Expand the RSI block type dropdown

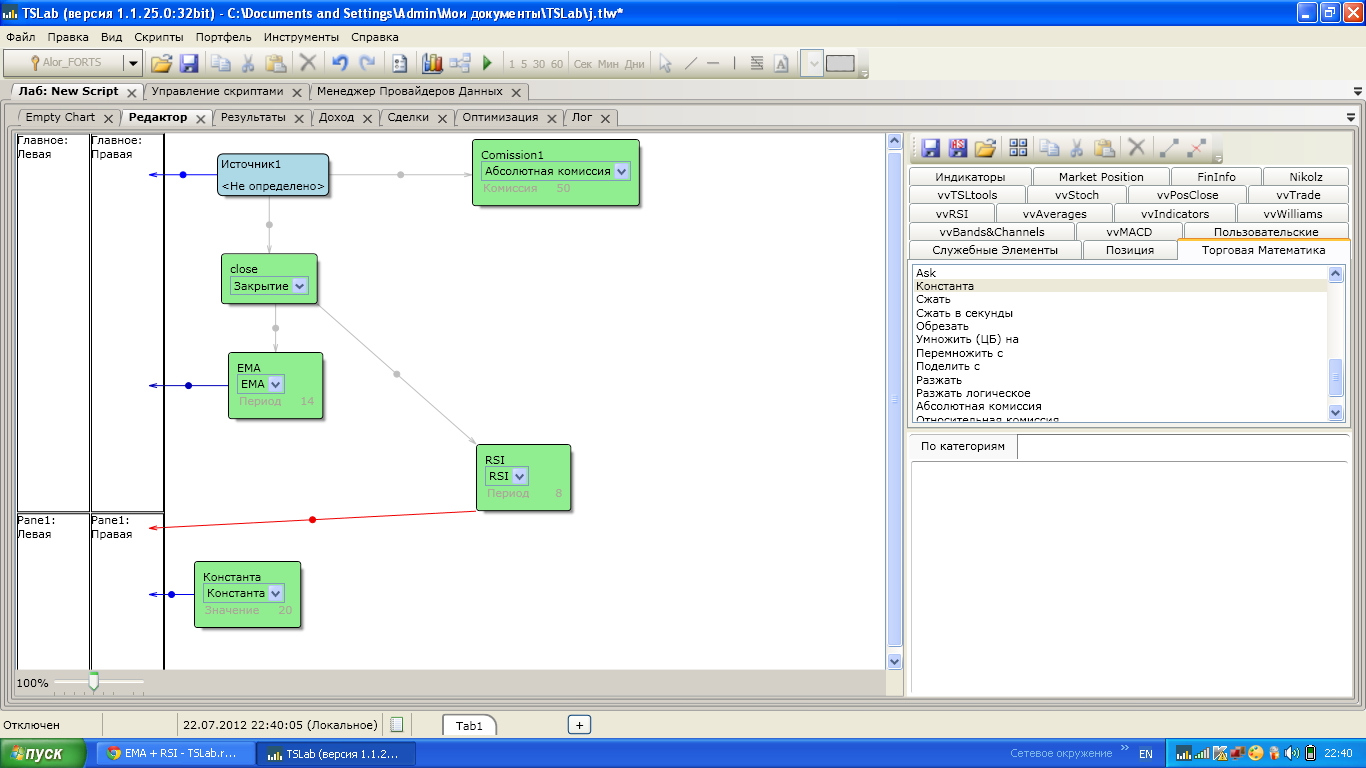(519, 476)
